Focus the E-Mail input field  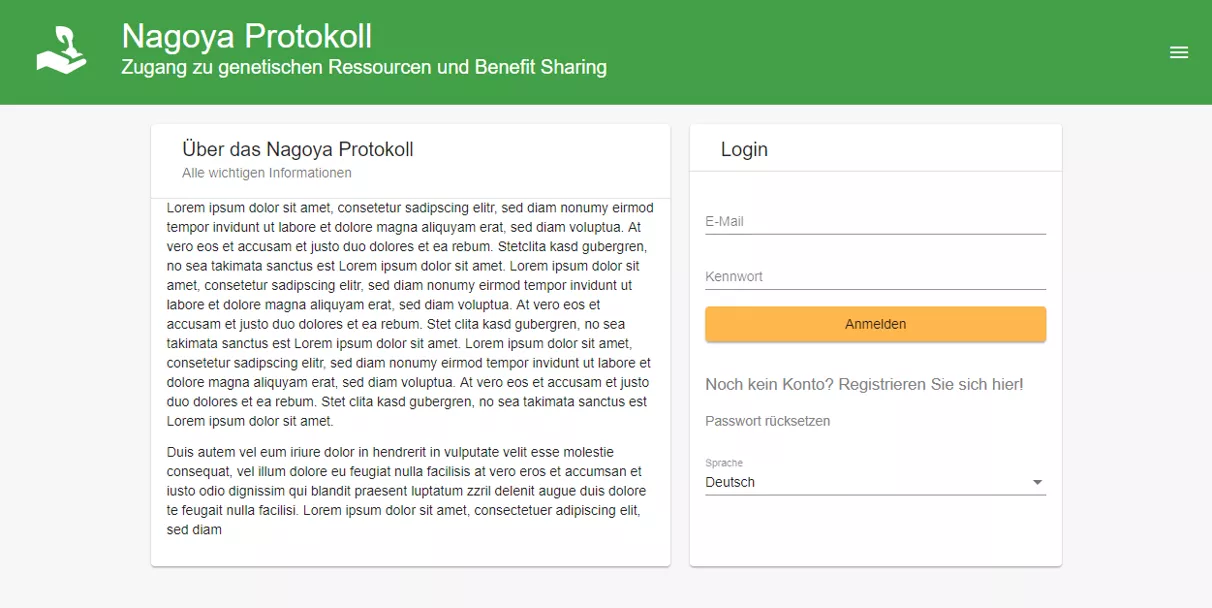tap(875, 222)
